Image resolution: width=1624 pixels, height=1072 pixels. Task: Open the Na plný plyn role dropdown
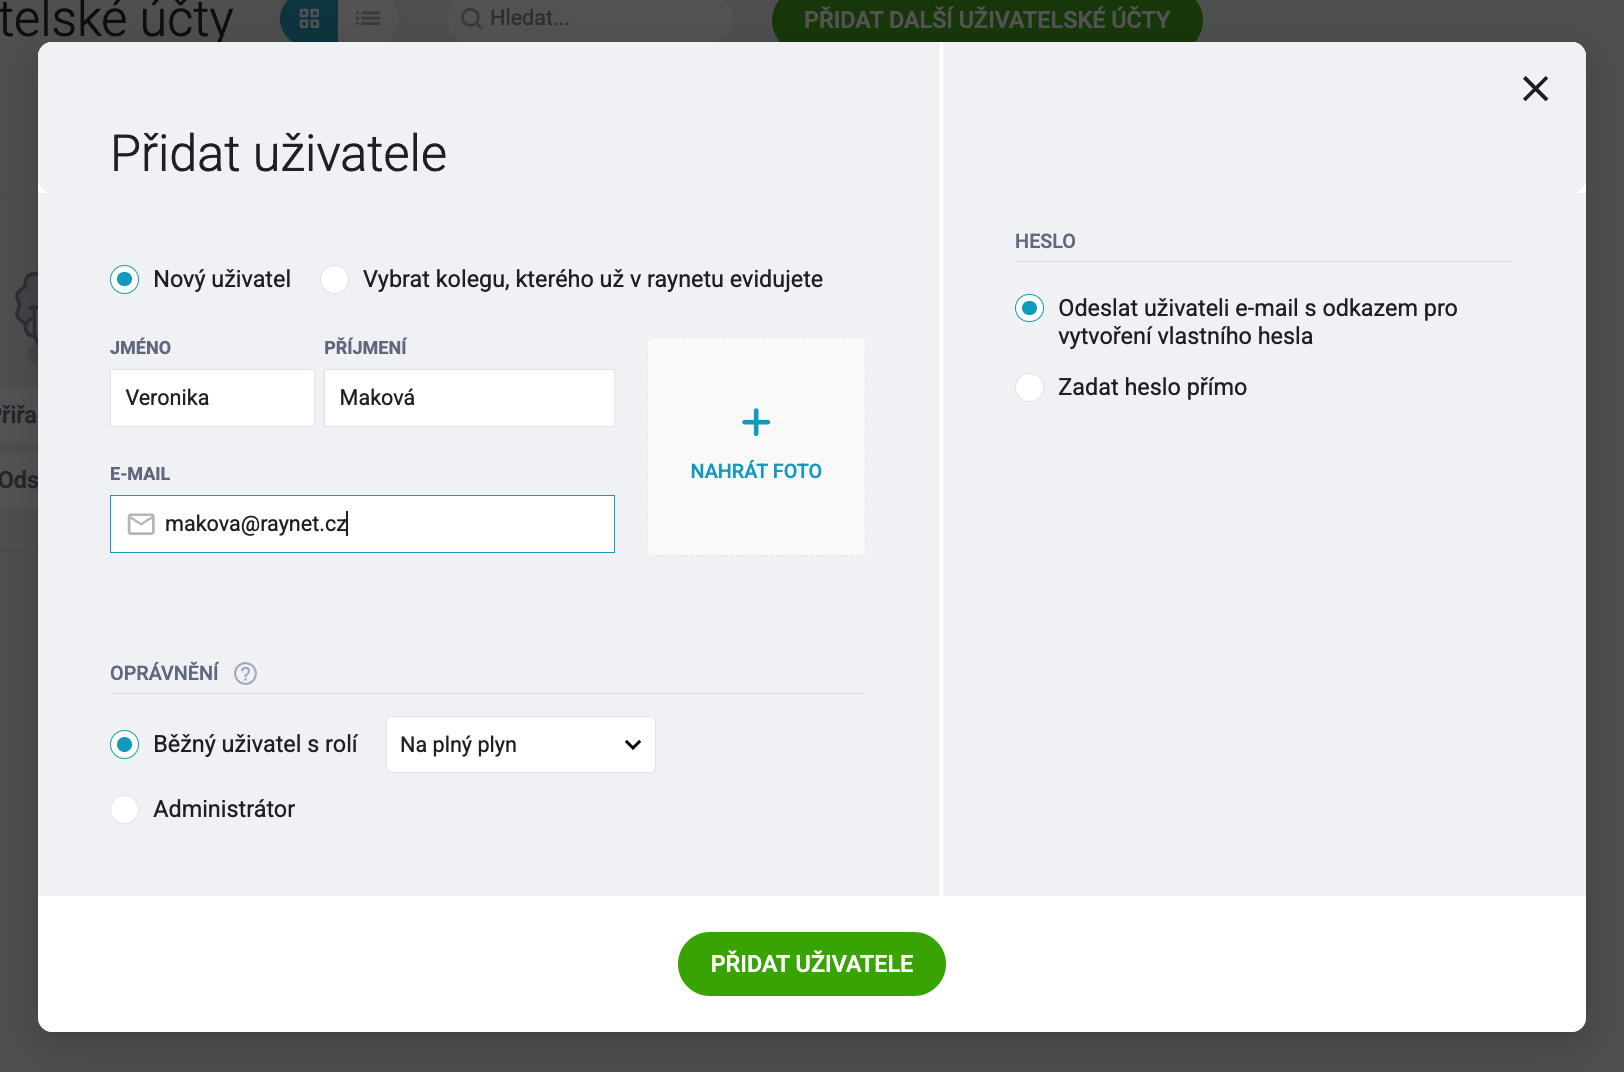(x=521, y=745)
